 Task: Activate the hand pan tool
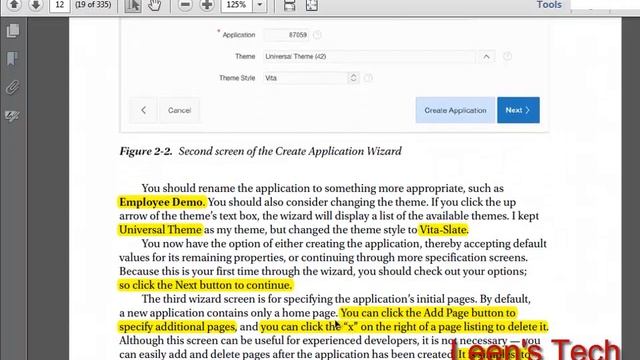[x=154, y=5]
